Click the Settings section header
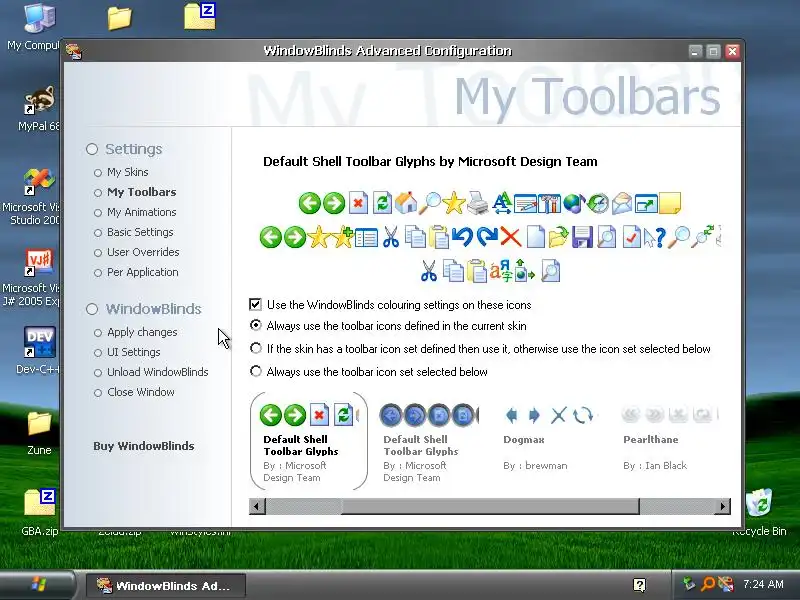The height and width of the screenshot is (600, 800). click(133, 149)
